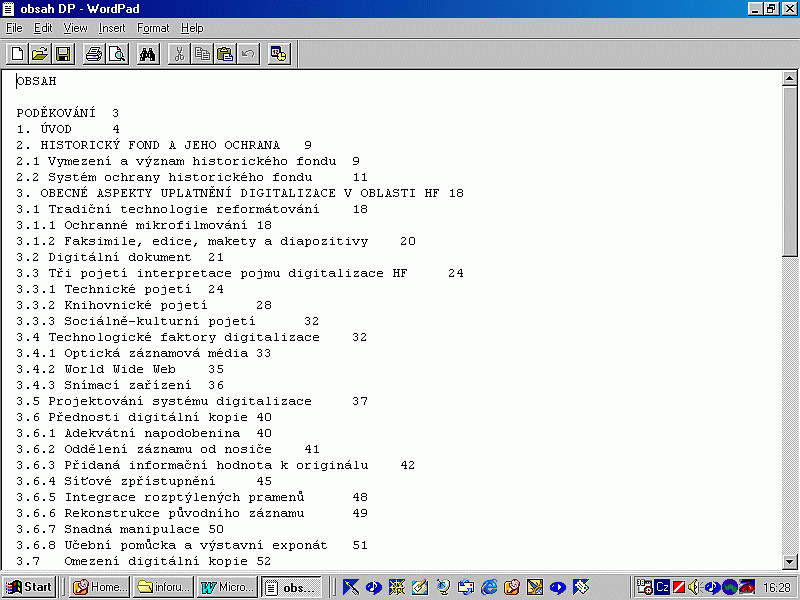Click '3.4.1 Optická záznamová média 33'
This screenshot has width=800, height=600.
pos(144,353)
